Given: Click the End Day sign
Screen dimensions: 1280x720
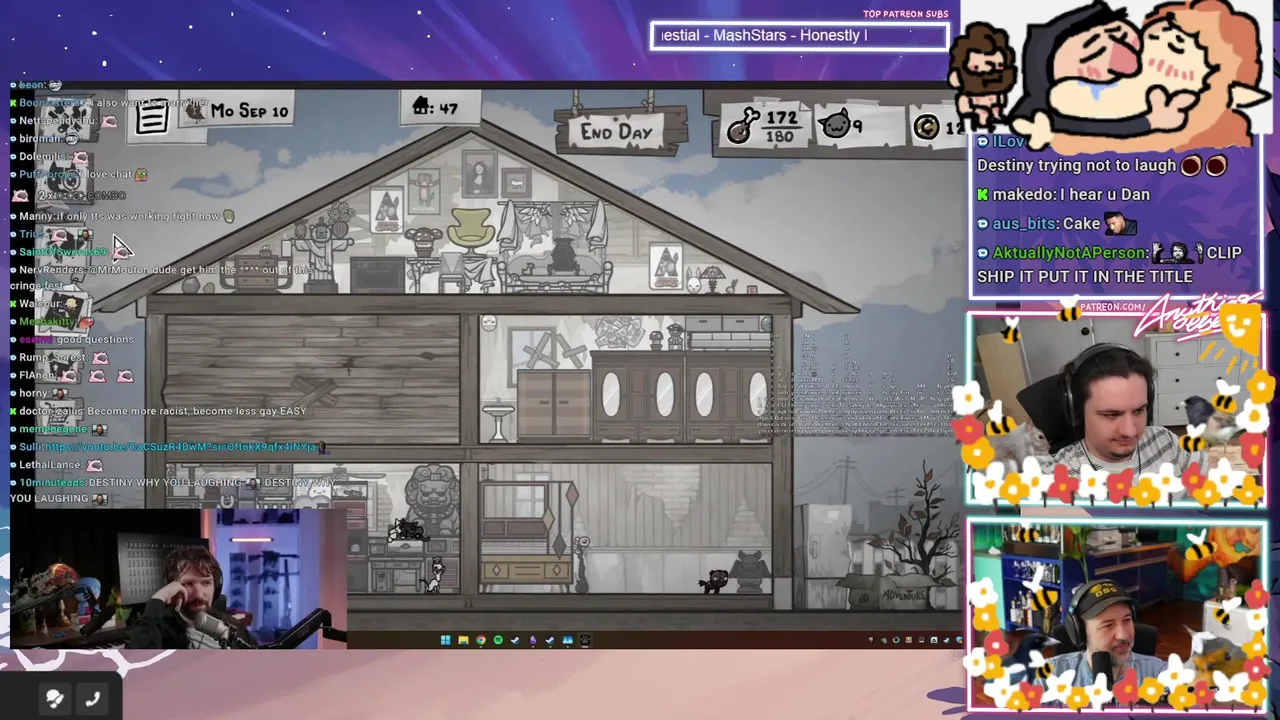Looking at the screenshot, I should (617, 132).
